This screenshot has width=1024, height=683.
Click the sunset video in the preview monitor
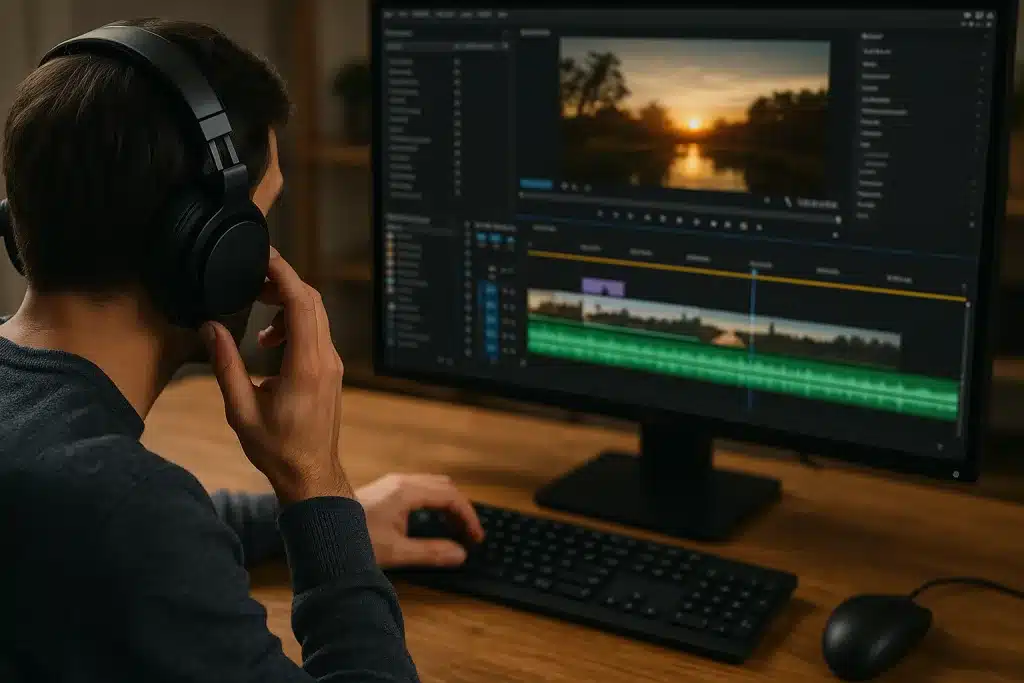click(x=695, y=114)
